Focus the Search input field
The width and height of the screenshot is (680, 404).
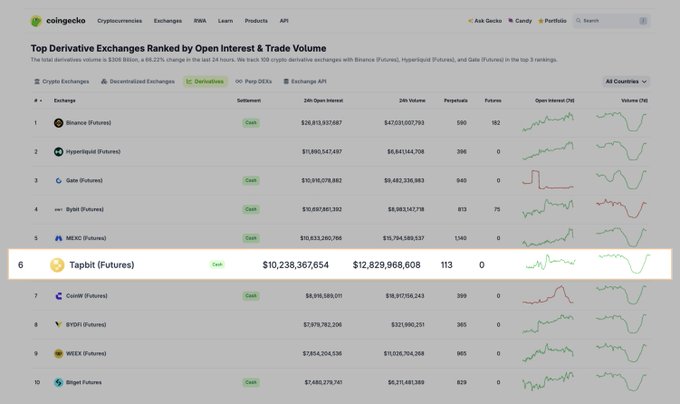(611, 21)
